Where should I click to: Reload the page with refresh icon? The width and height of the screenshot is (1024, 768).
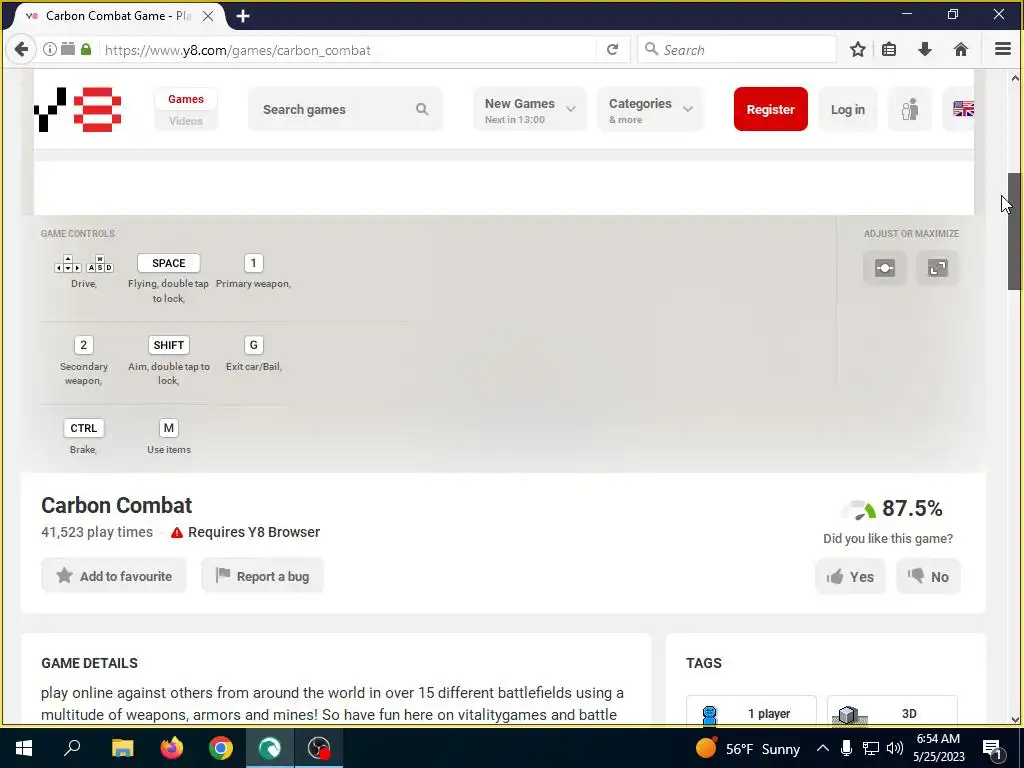[612, 50]
